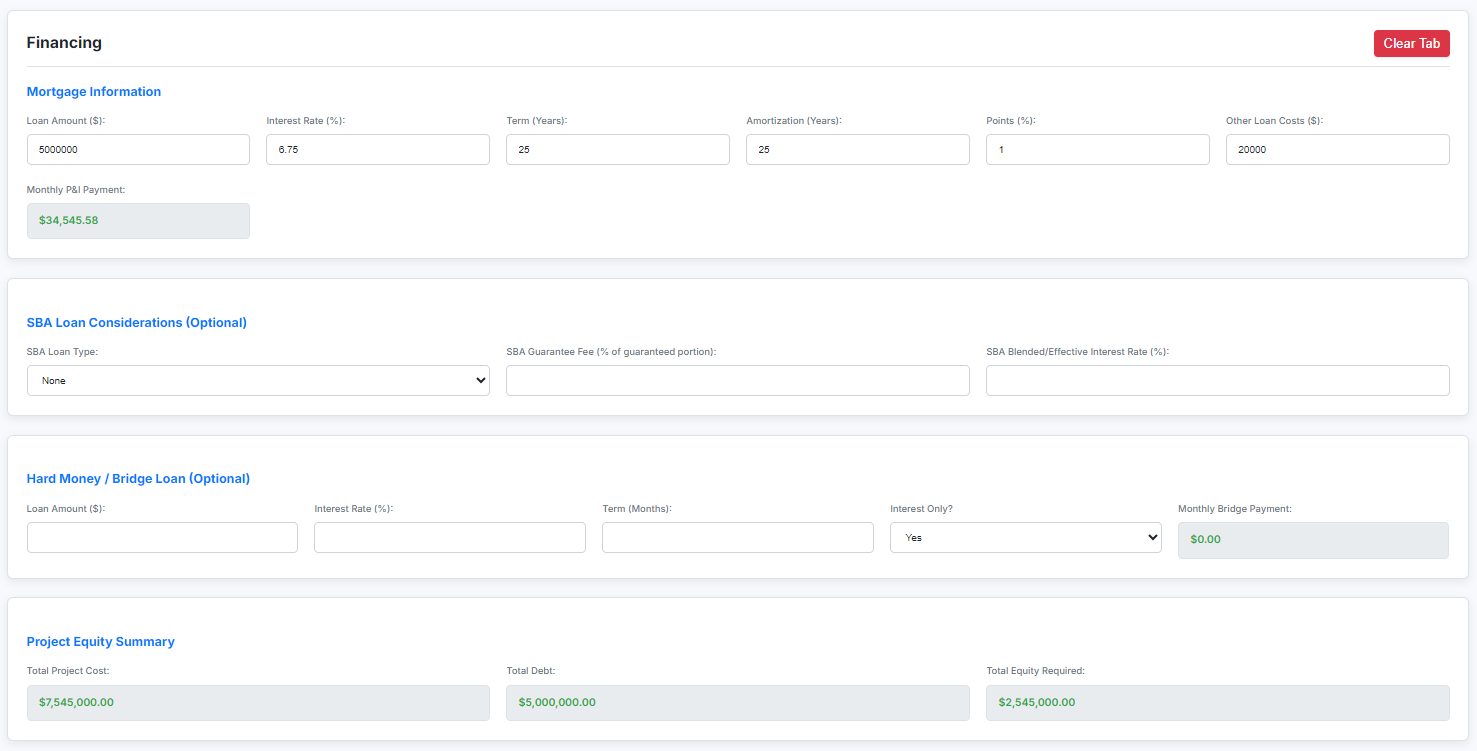Viewport: 1477px width, 751px height.
Task: Focus the SBA Guarantee Fee input field
Action: 738,380
